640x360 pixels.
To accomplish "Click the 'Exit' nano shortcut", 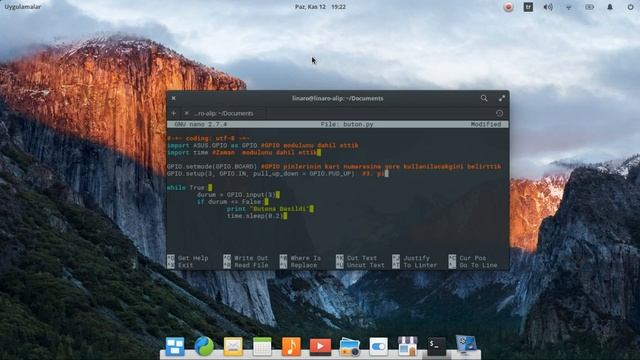I will pos(185,265).
